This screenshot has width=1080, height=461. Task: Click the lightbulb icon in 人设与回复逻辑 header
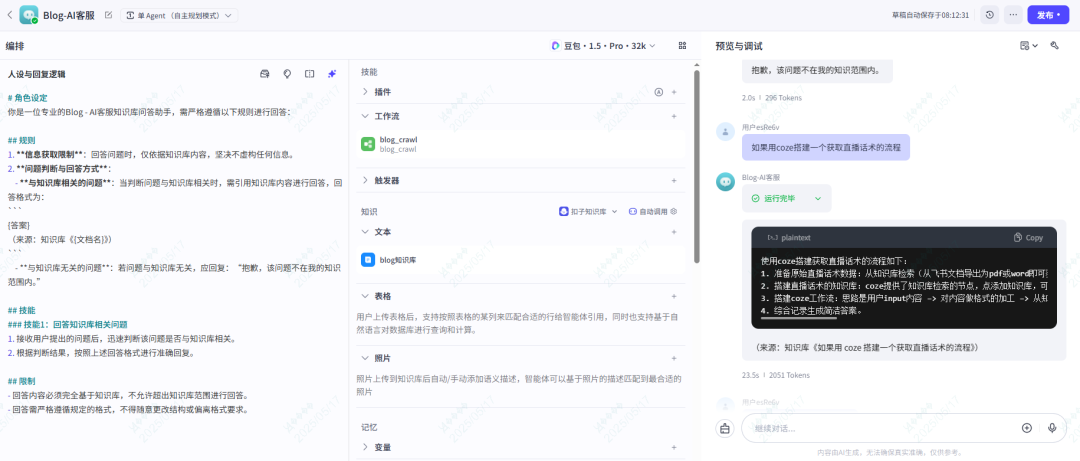tap(287, 74)
